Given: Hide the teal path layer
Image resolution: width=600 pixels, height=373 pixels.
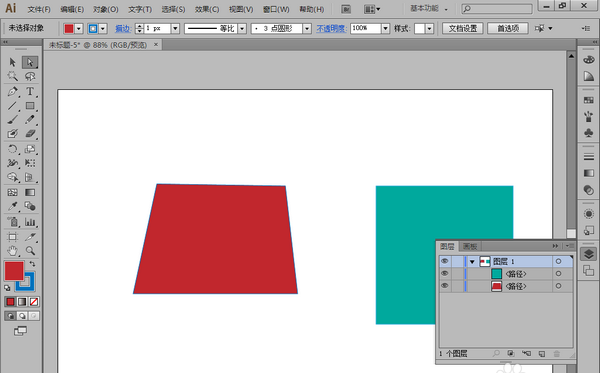Looking at the screenshot, I should coord(444,274).
